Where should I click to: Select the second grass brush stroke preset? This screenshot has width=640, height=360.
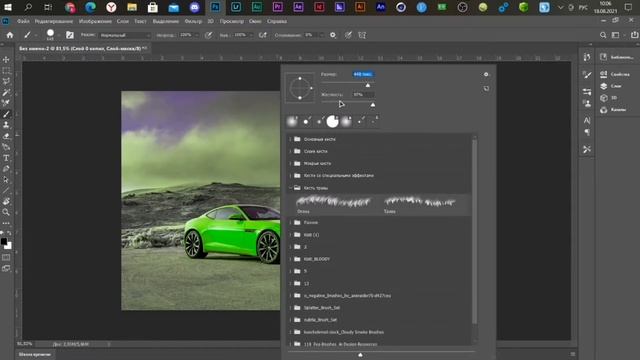point(420,204)
